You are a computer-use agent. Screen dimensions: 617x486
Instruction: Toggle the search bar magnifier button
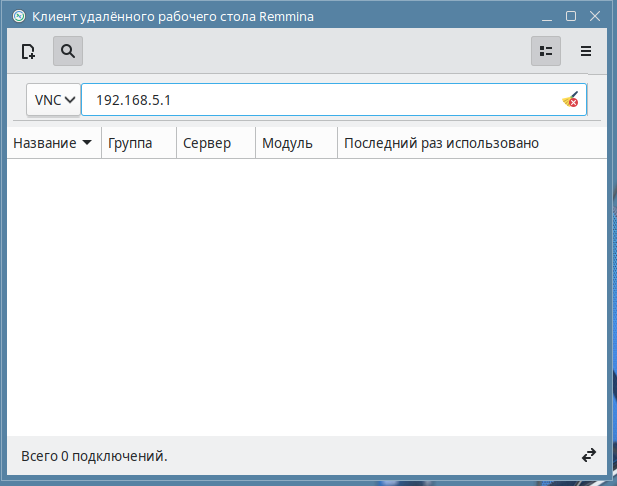pos(68,51)
